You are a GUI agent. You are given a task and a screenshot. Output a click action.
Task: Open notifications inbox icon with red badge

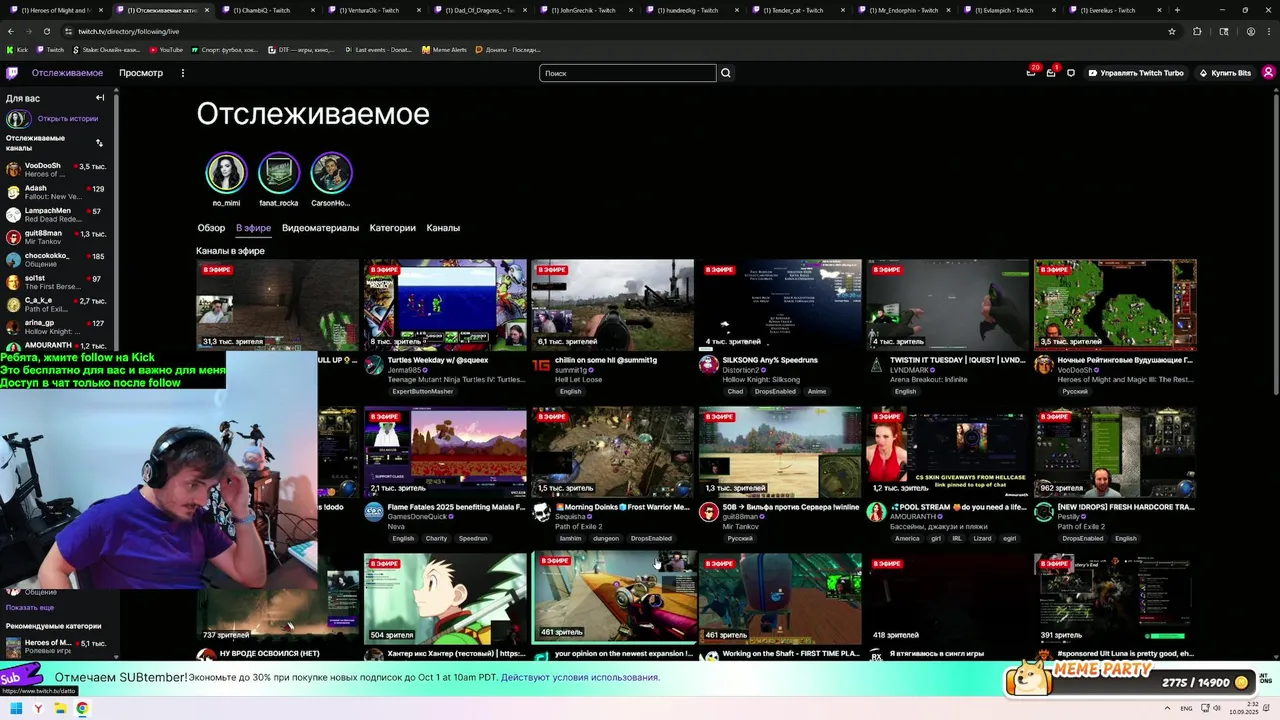[x=1051, y=73]
